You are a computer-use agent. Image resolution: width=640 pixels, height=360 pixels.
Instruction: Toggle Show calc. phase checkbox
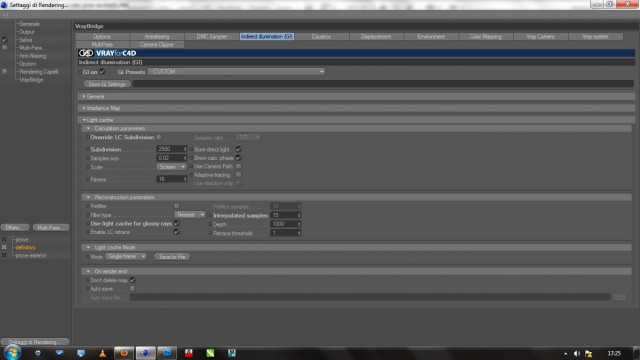click(238, 158)
